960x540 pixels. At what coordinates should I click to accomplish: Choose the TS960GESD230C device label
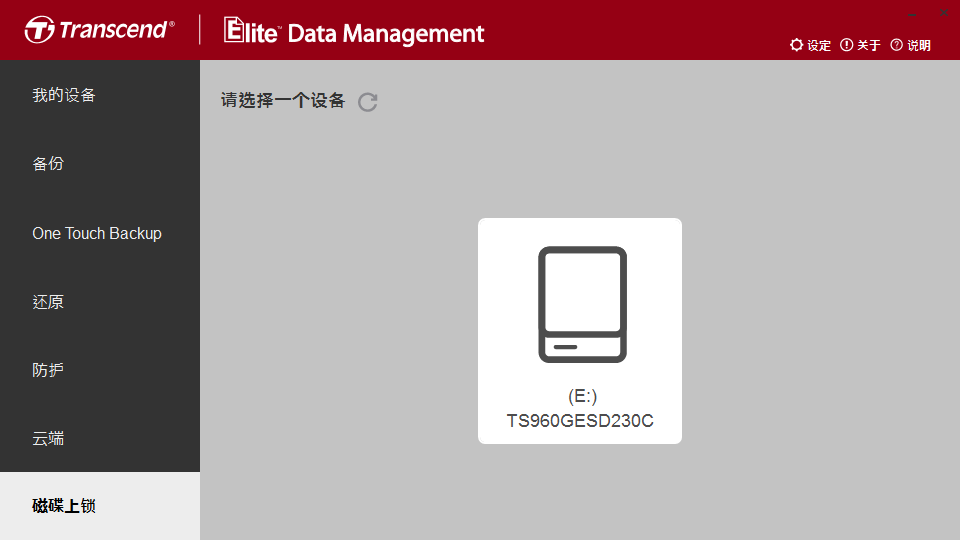[580, 421]
